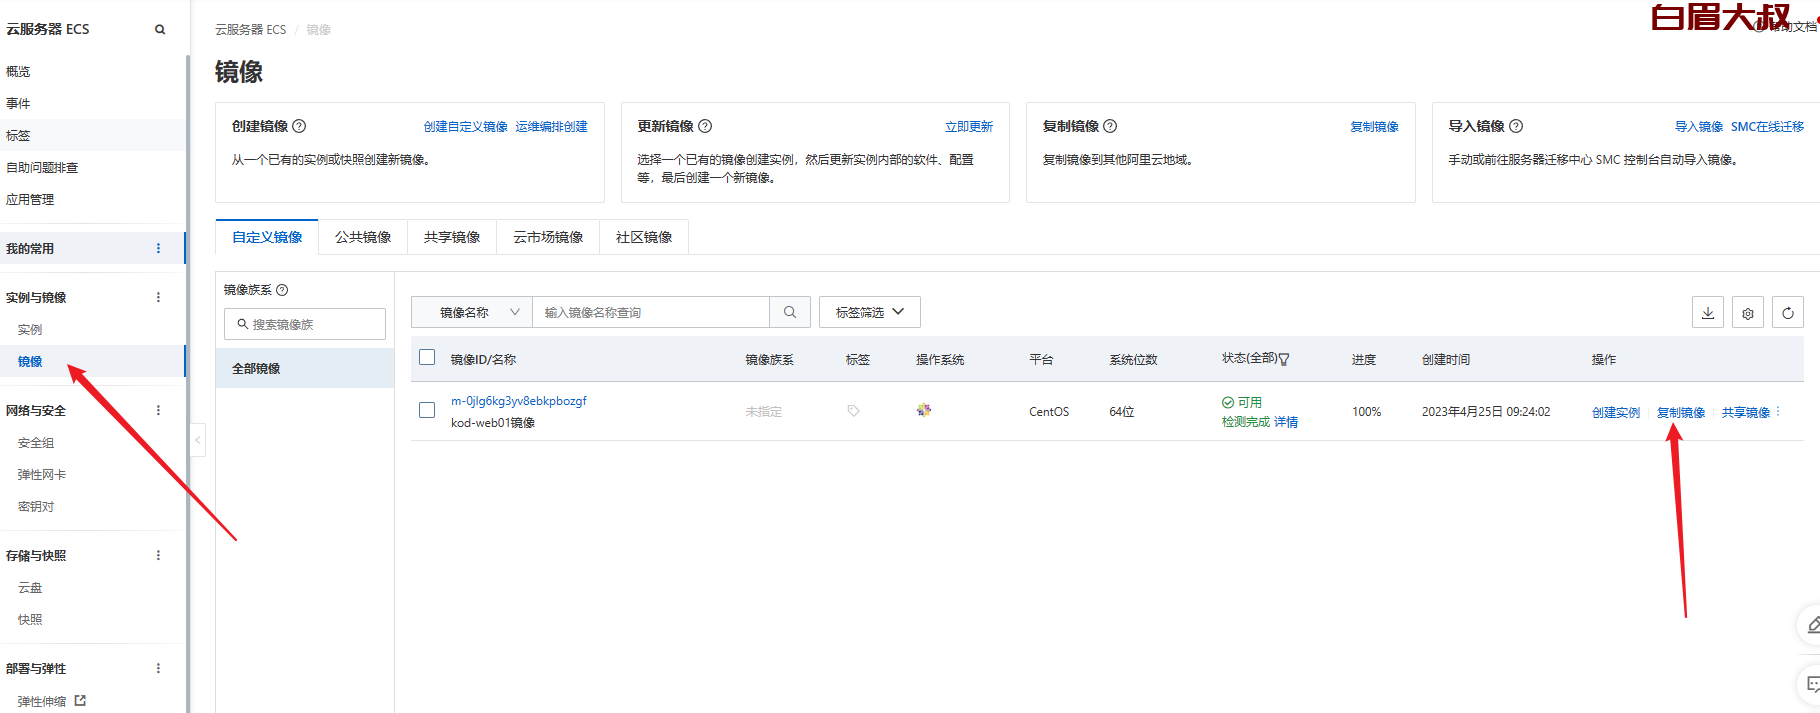Screen dimensions: 1820x713
Task: Open the 标签筛选 dropdown
Action: click(x=870, y=312)
